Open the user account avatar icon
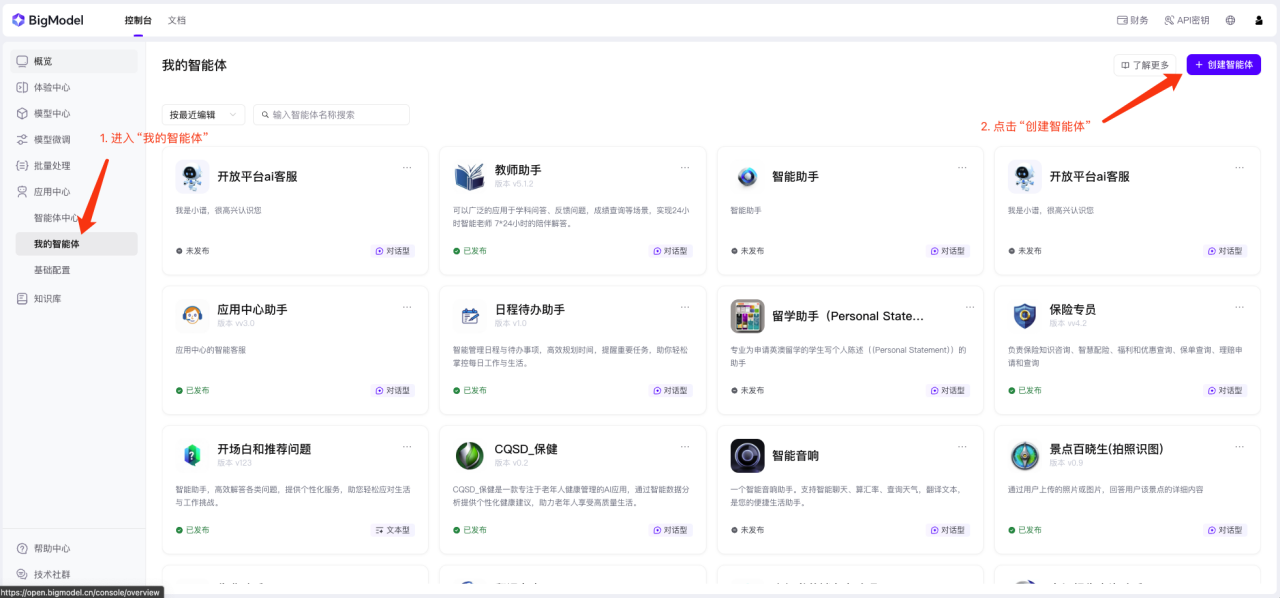The image size is (1280, 598). pyautogui.click(x=1259, y=20)
